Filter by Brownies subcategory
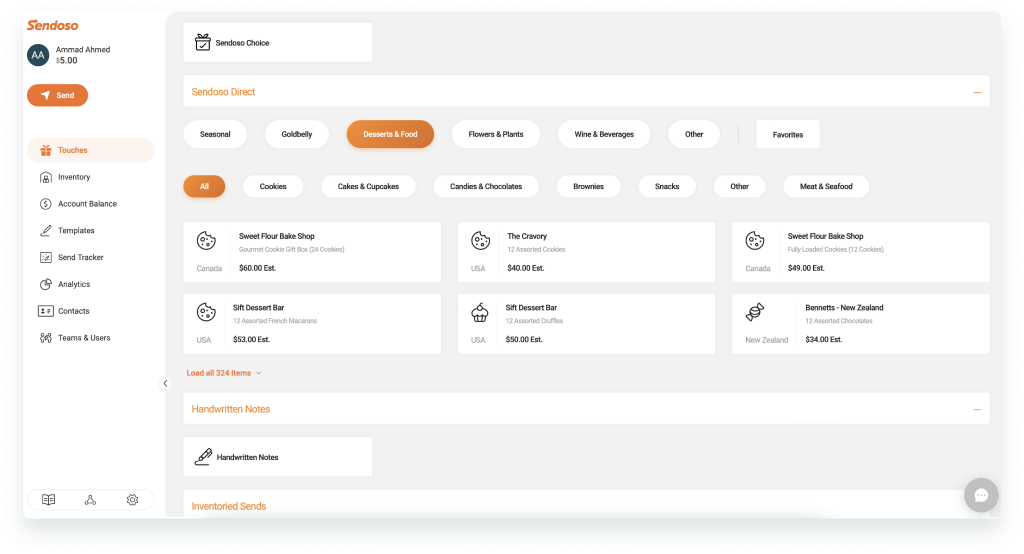Screen dimensions: 1024x554 (x=588, y=186)
